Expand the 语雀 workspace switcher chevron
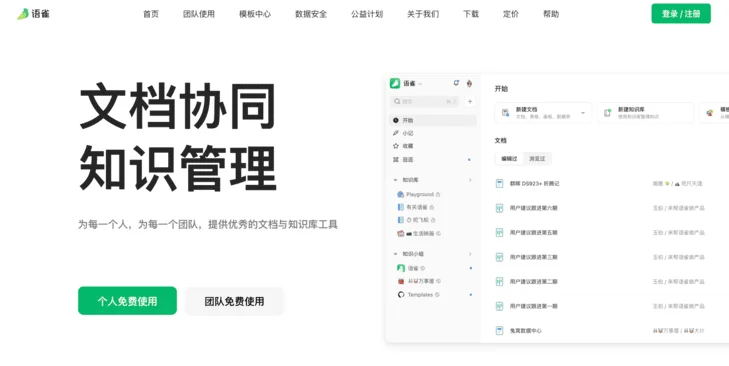 point(420,84)
